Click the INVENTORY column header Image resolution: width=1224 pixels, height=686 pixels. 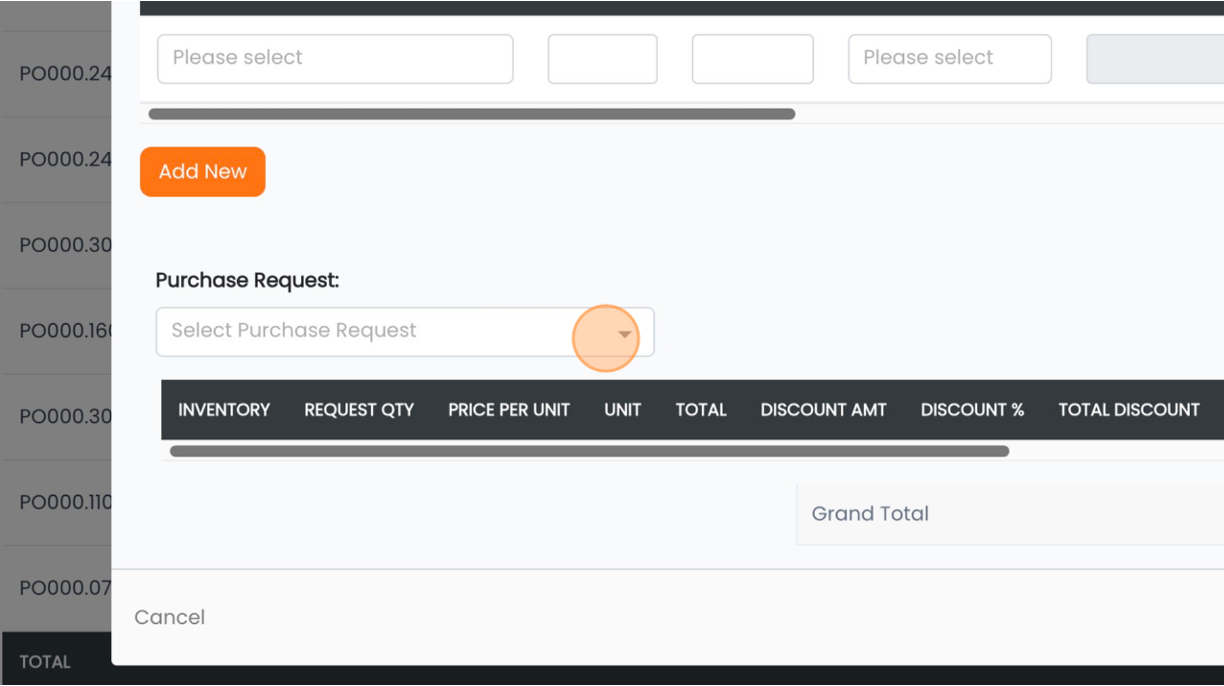(x=224, y=410)
